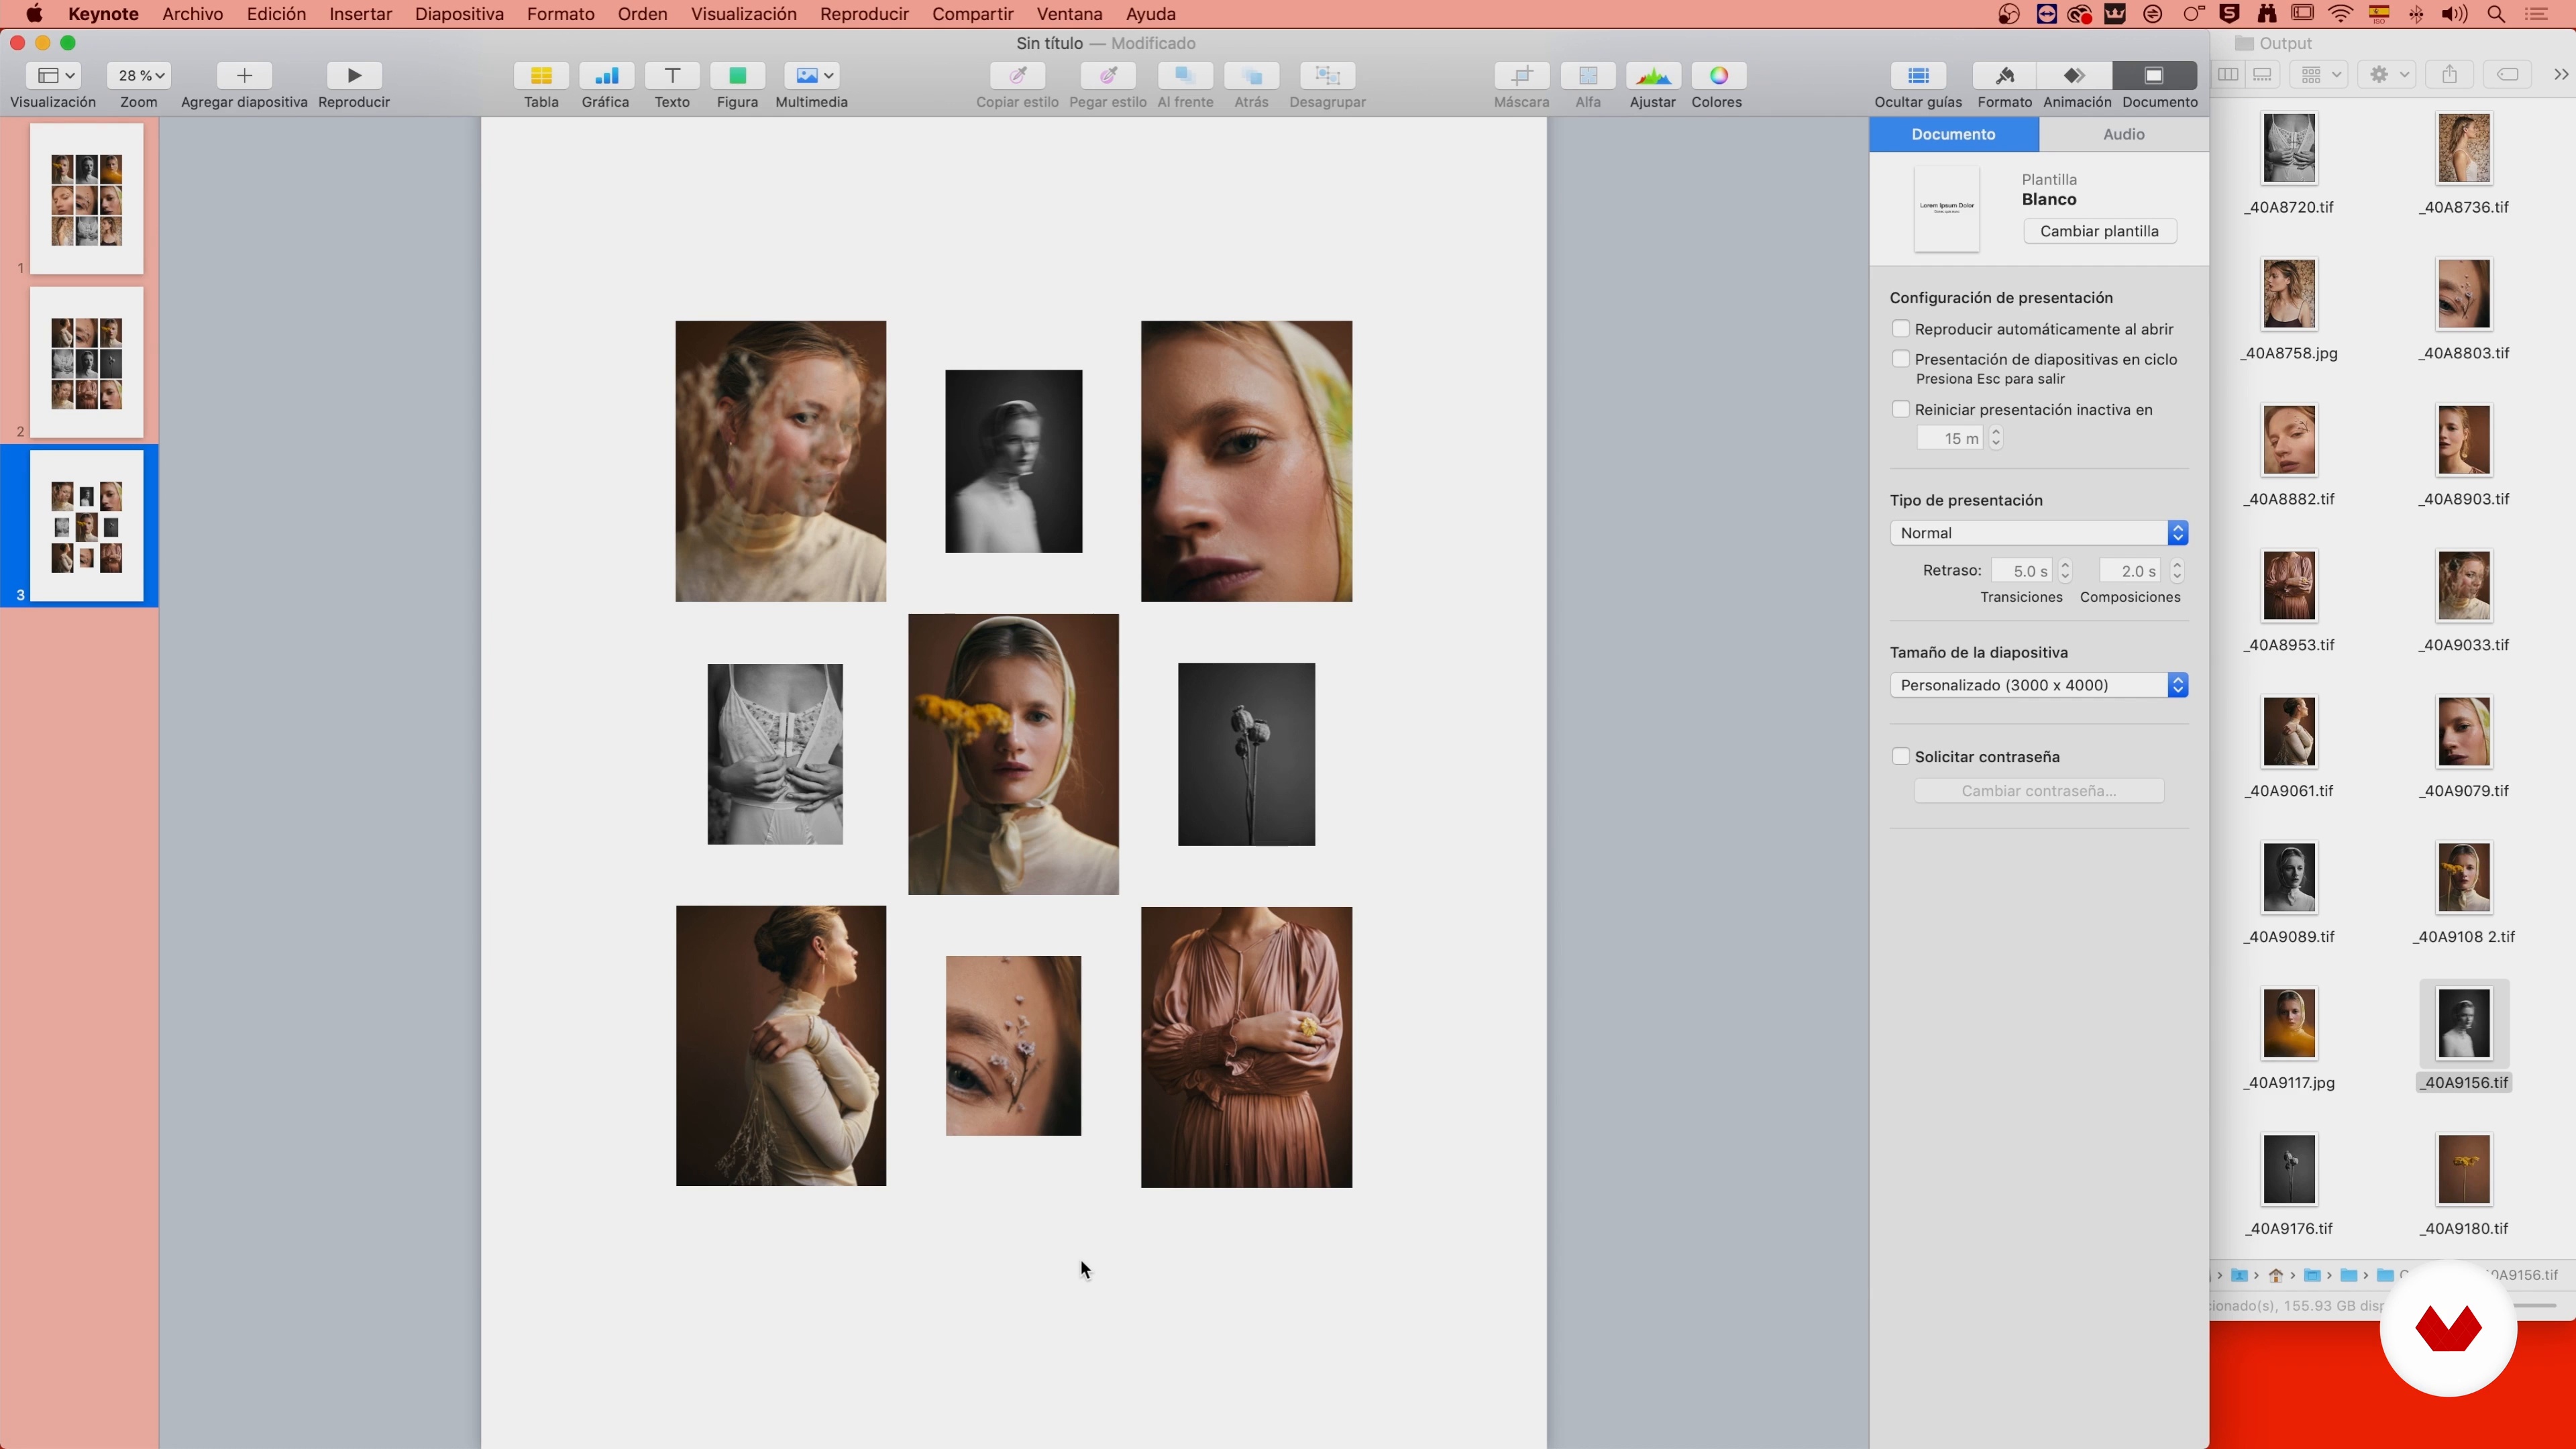This screenshot has height=1449, width=2576.
Task: Open the Formato inspector panel
Action: click(x=2004, y=76)
